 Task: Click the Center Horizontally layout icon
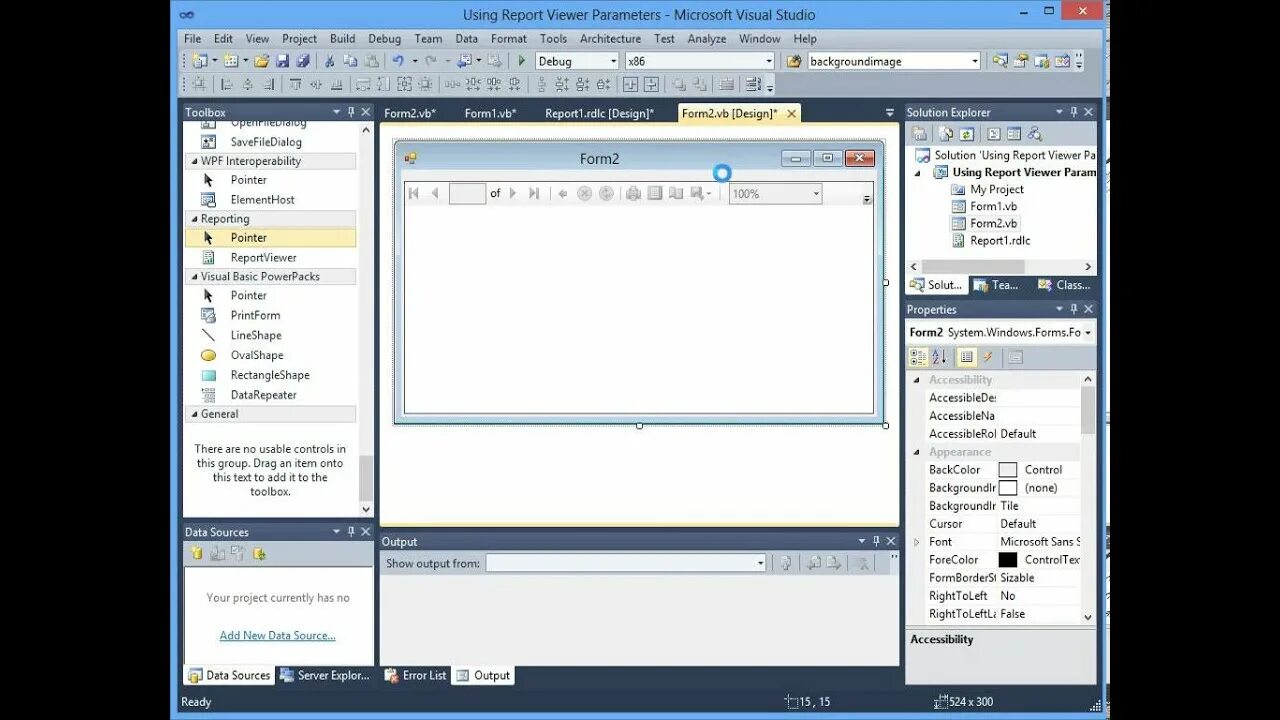tap(631, 85)
